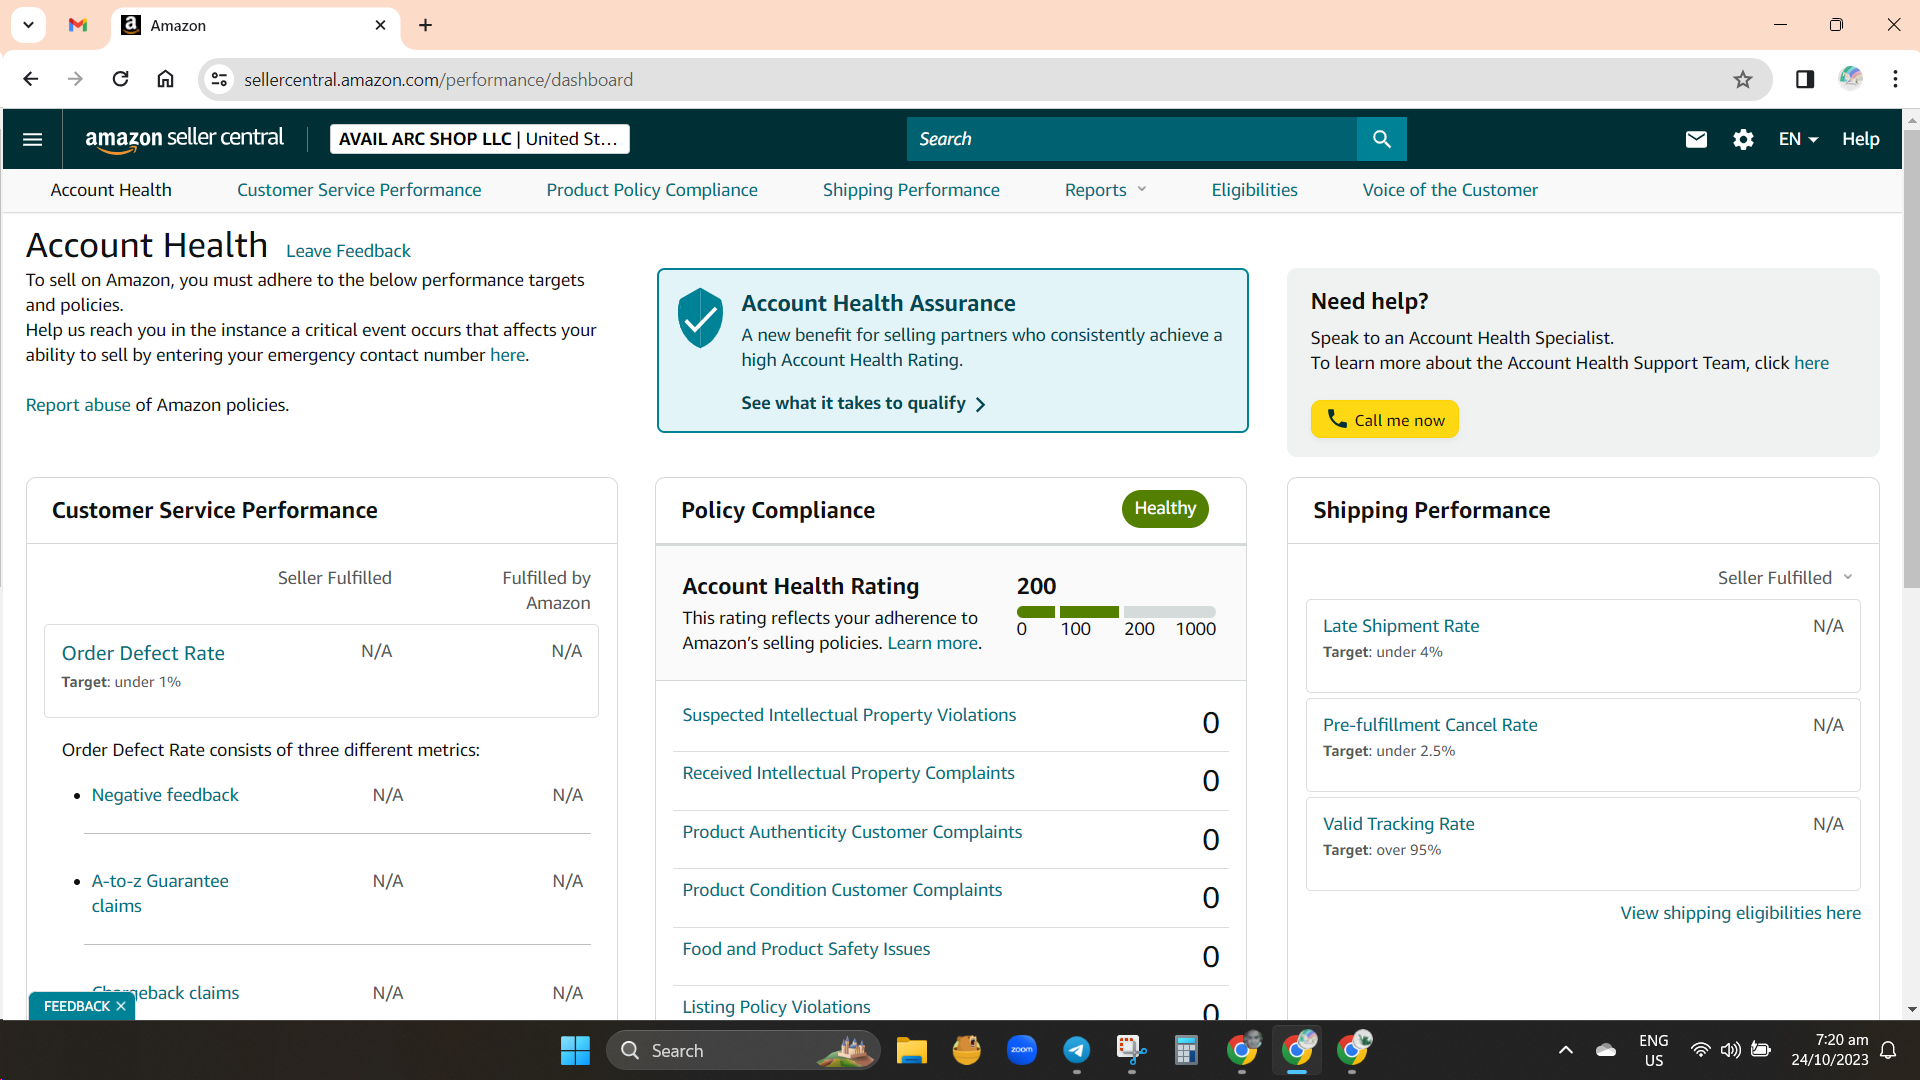The width and height of the screenshot is (1920, 1080).
Task: Open Zoom from the taskbar
Action: coord(1021,1050)
